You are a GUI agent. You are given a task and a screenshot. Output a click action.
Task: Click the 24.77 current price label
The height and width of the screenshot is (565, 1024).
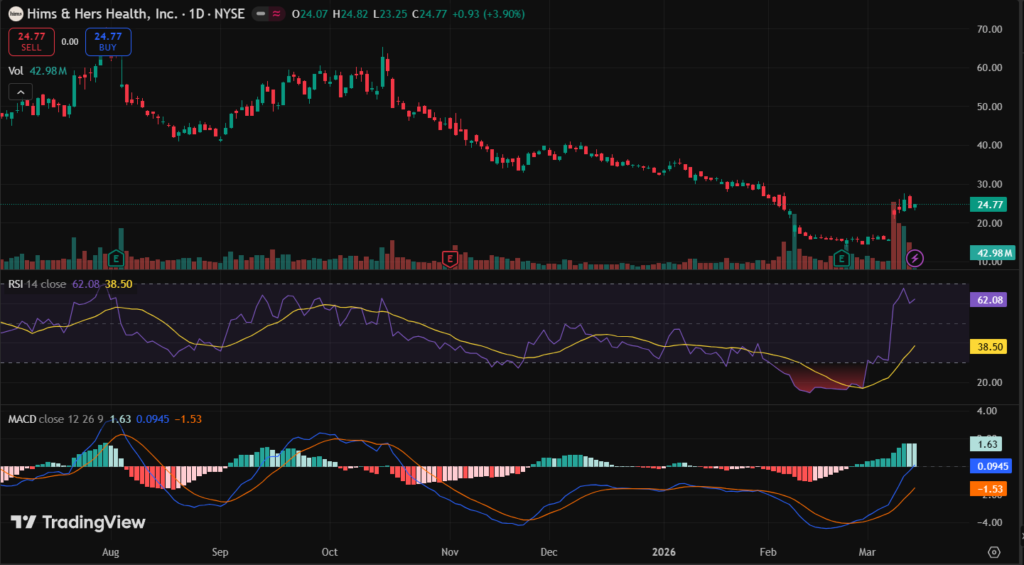pos(989,205)
